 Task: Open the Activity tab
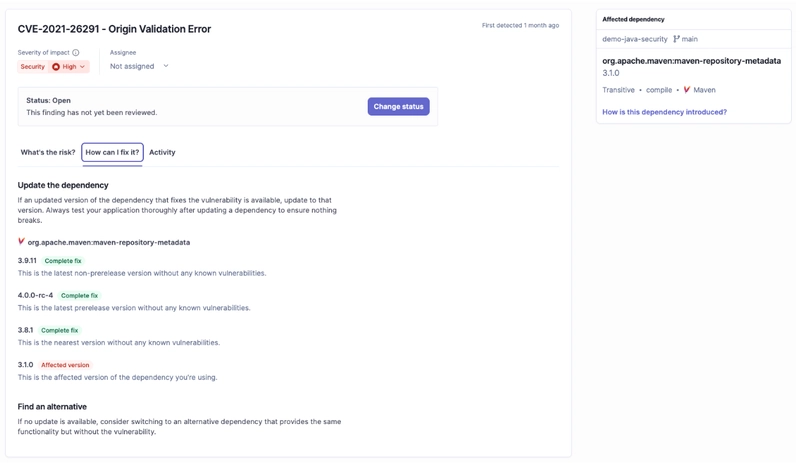coord(162,153)
